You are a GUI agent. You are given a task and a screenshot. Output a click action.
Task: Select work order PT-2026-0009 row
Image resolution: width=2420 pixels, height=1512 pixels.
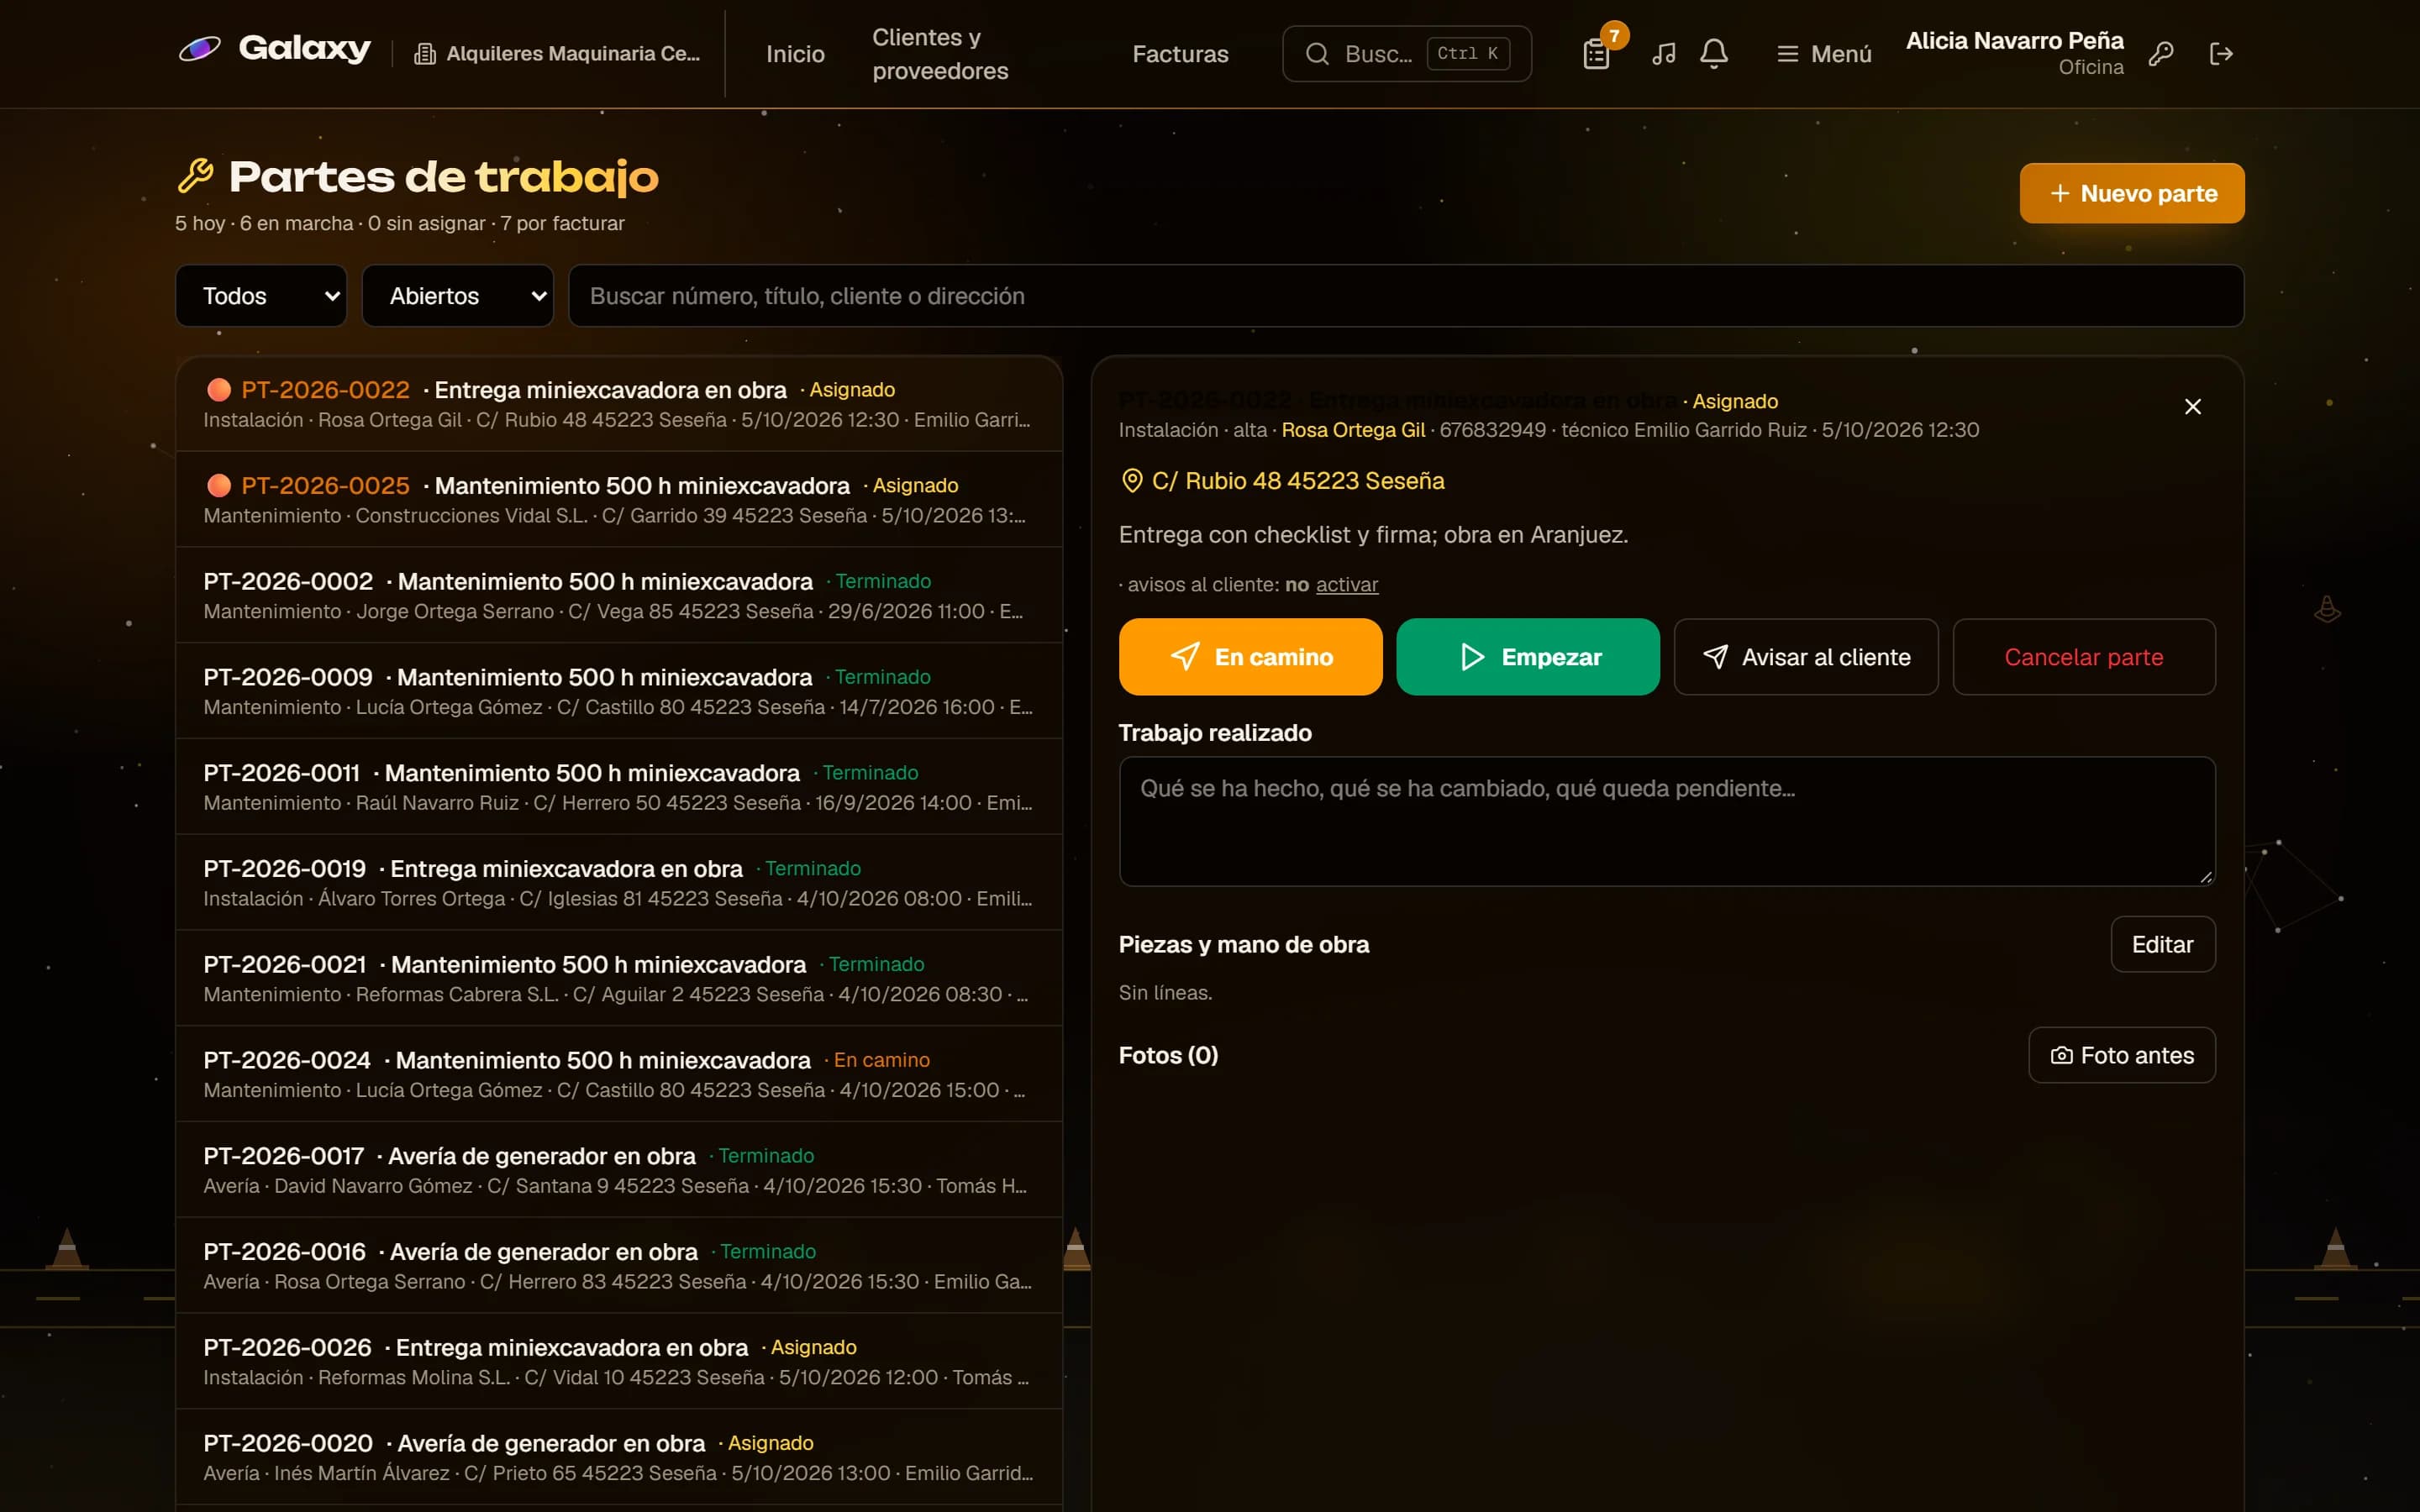click(619, 691)
